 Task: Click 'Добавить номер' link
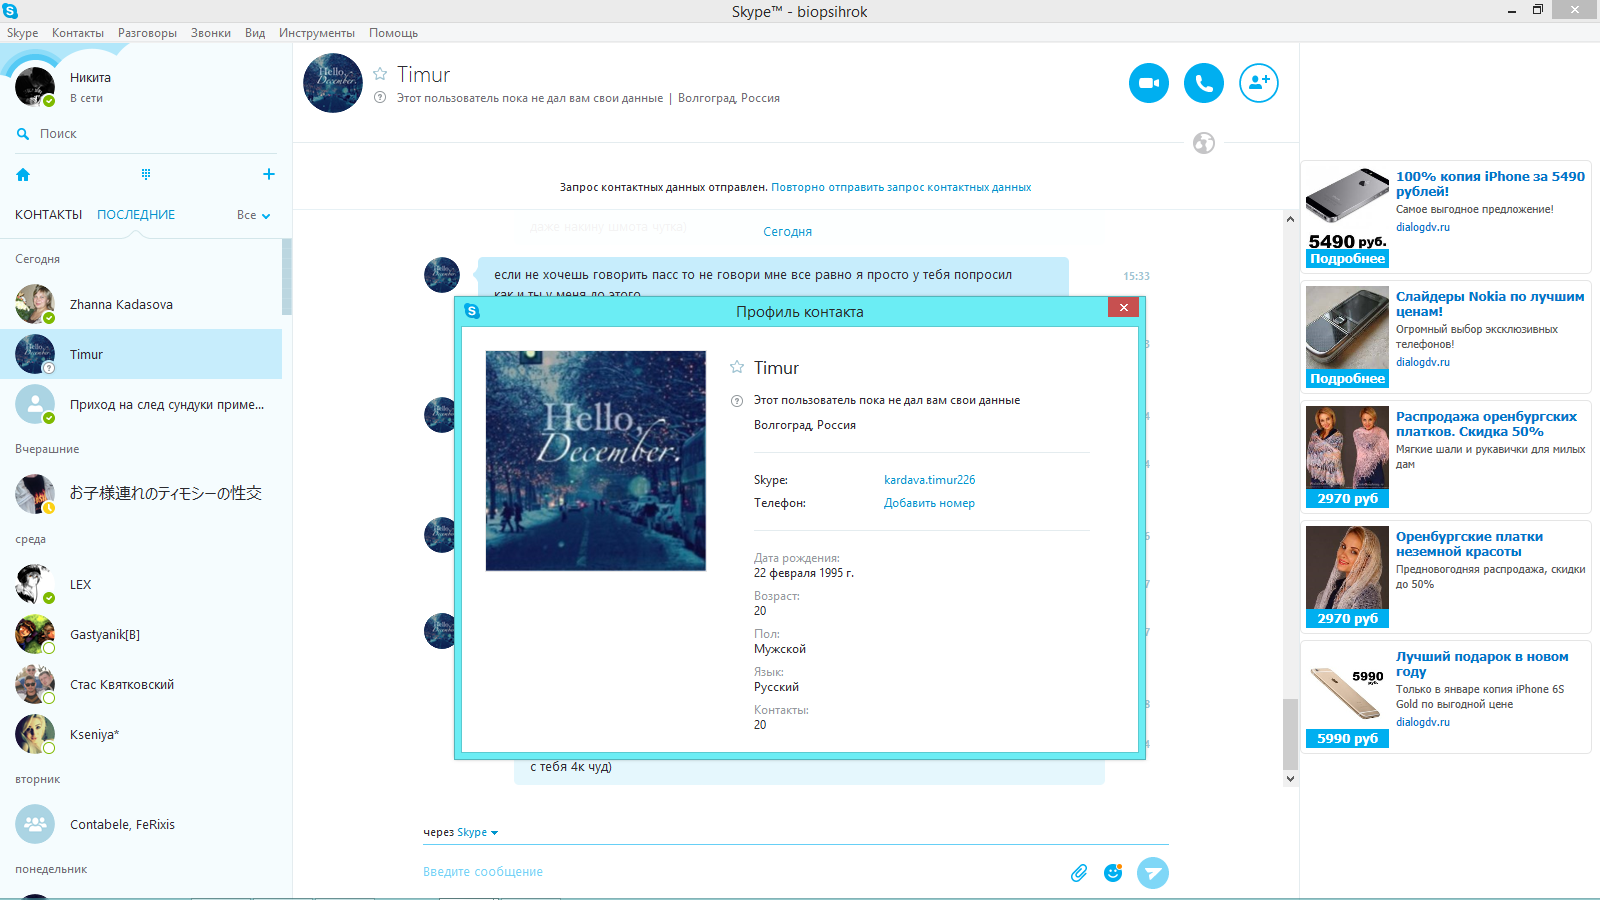coord(929,503)
